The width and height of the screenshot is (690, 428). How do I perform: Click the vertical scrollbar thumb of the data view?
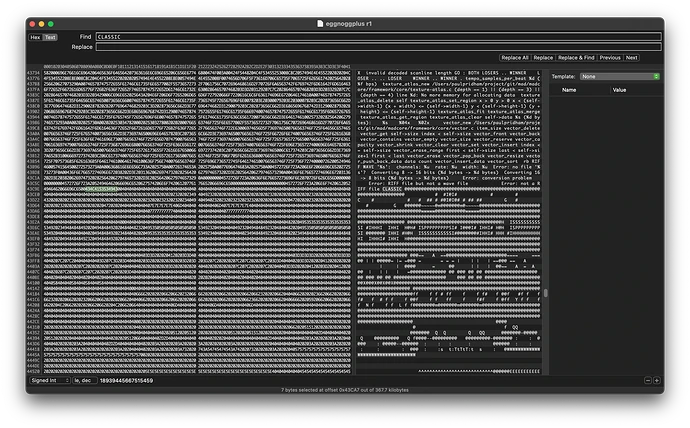pos(546,293)
